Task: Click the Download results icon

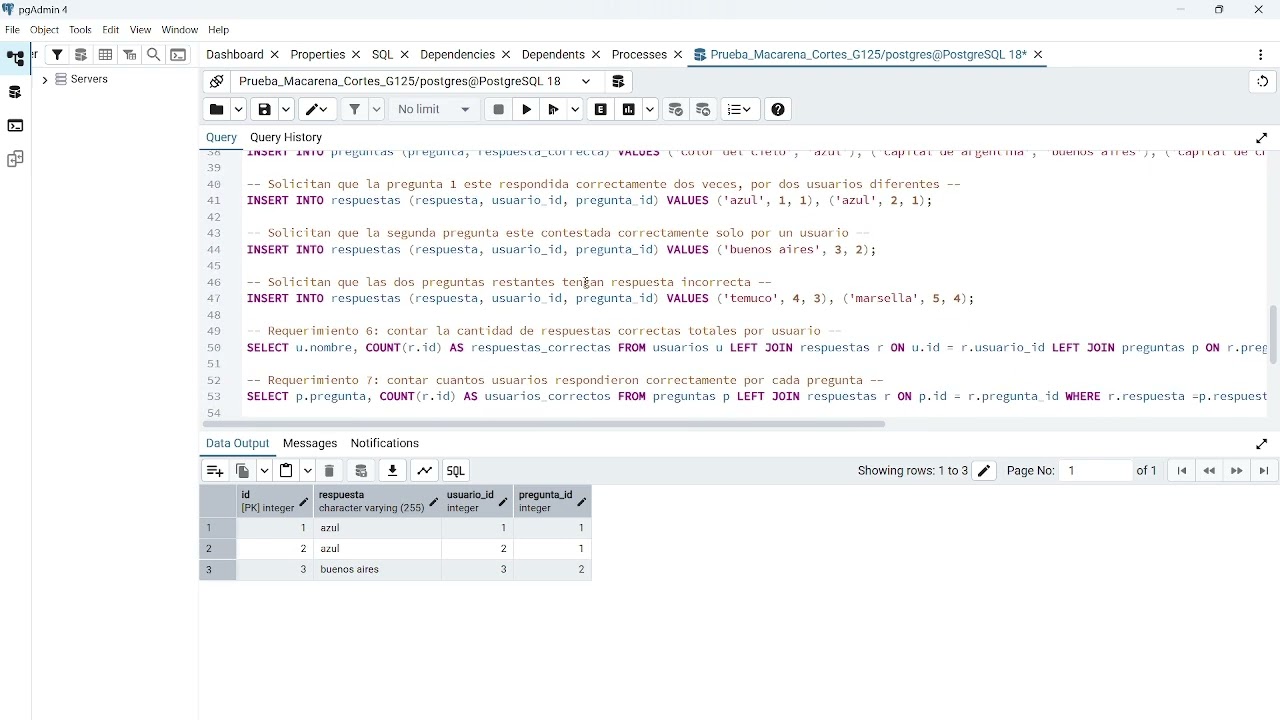Action: pos(394,471)
